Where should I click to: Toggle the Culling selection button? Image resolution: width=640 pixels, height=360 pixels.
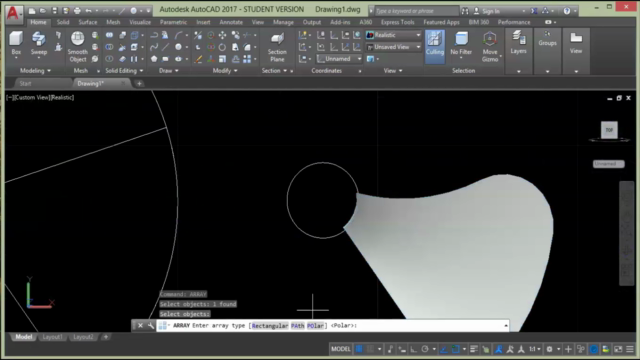(435, 46)
